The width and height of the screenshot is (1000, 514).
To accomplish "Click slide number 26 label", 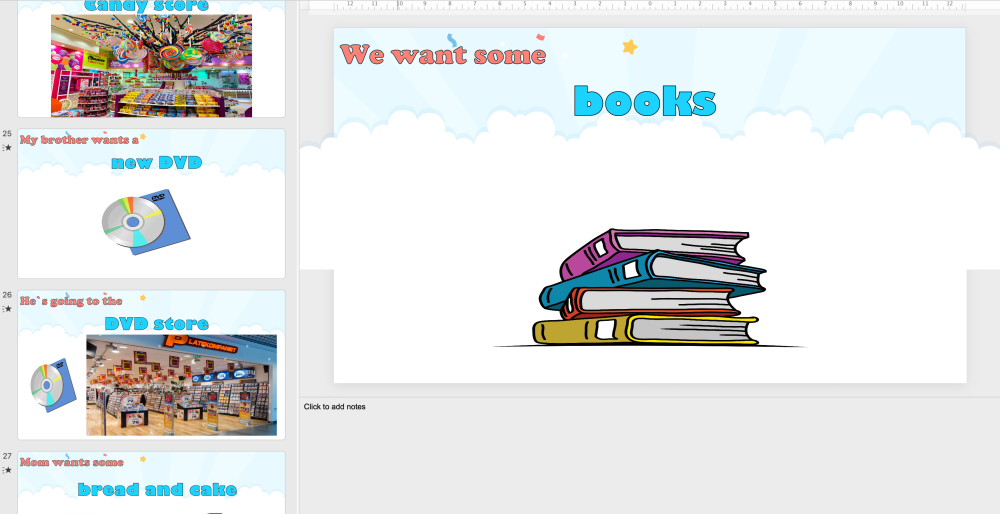I will pyautogui.click(x=7, y=295).
